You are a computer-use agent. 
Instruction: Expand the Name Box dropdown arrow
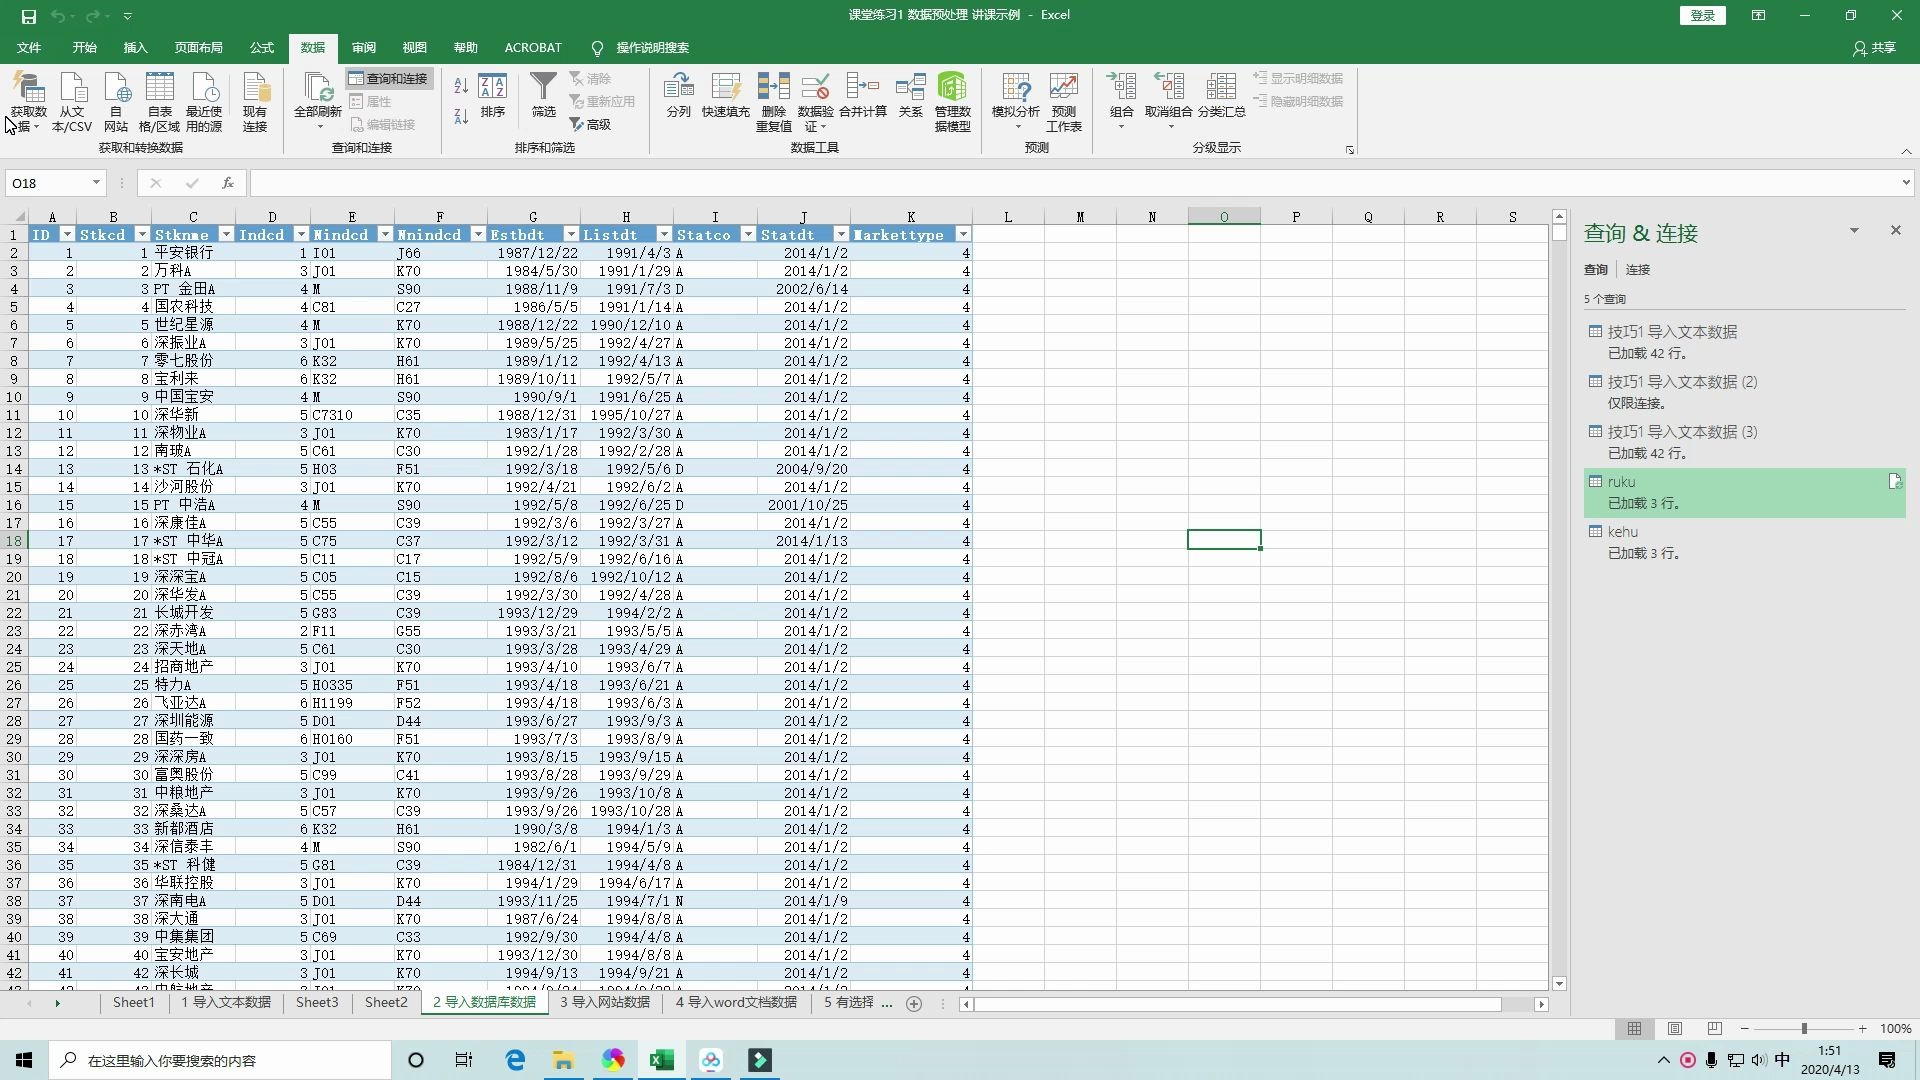[x=95, y=182]
